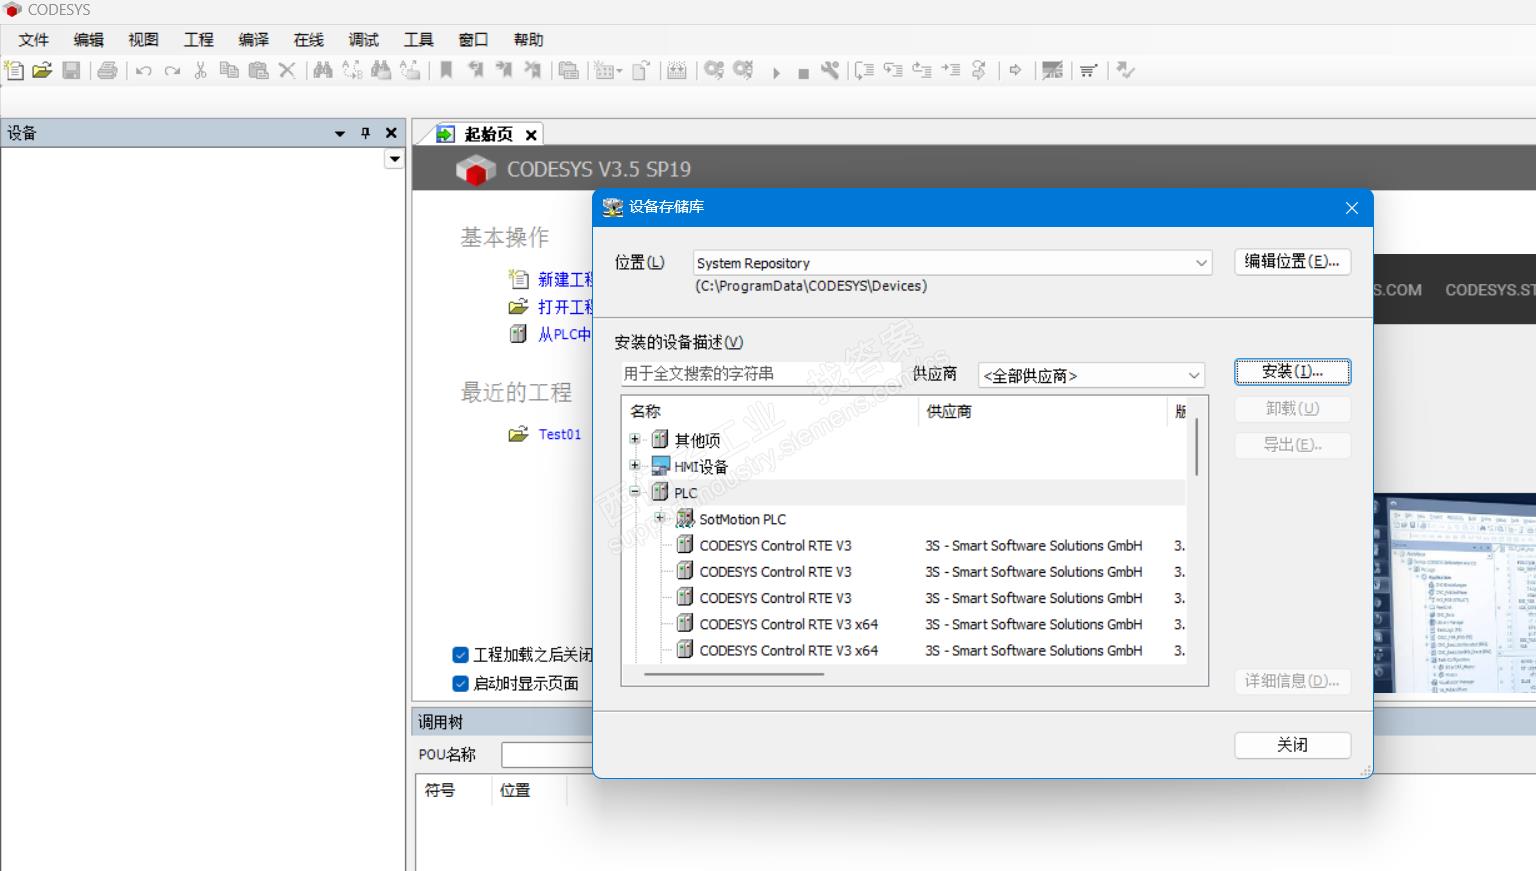The image size is (1536, 871).
Task: Click the 安装(I)... install button
Action: click(1292, 372)
